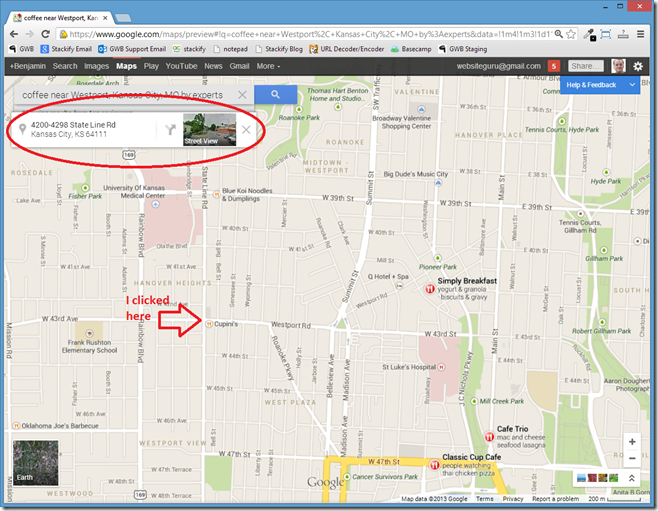Click Cafe Trio restaurant marker

489,437
